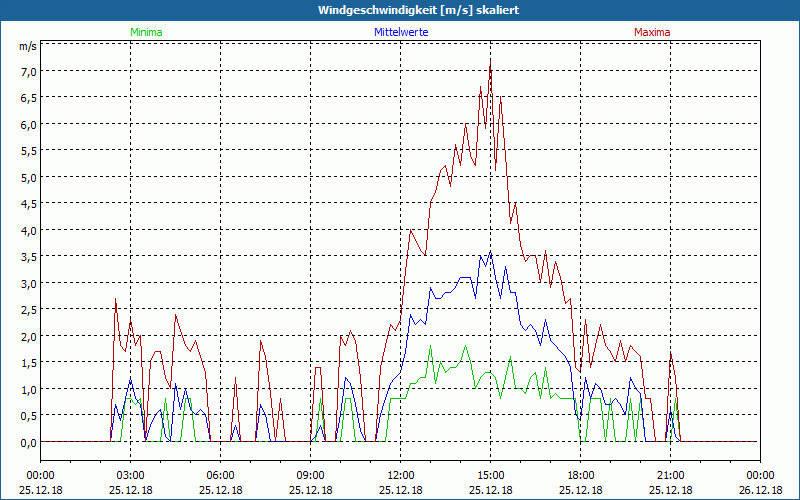Select the green 'Minima' legend label

pyautogui.click(x=145, y=32)
